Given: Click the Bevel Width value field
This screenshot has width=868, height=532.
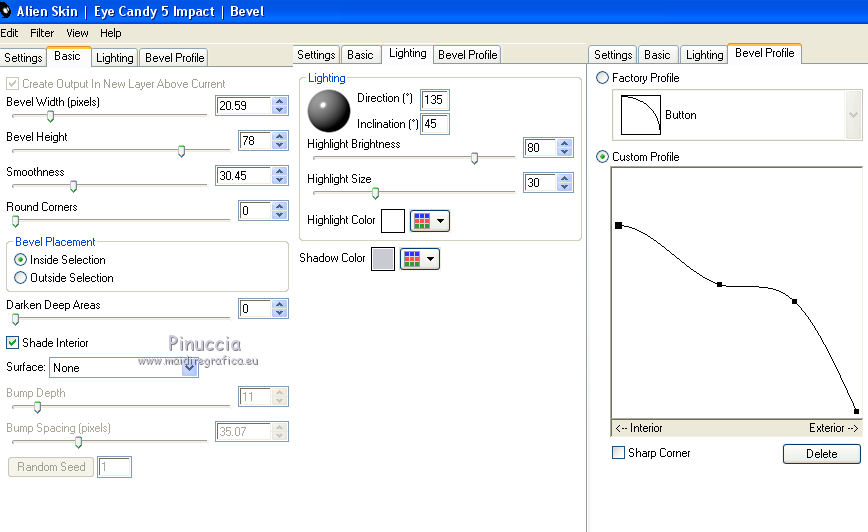Looking at the screenshot, I should click(x=244, y=106).
